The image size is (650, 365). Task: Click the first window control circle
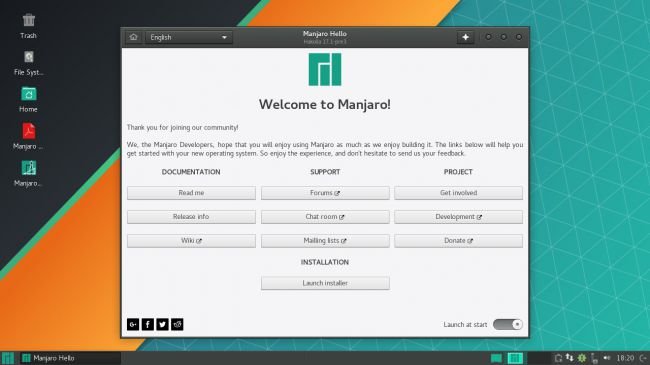pos(489,37)
